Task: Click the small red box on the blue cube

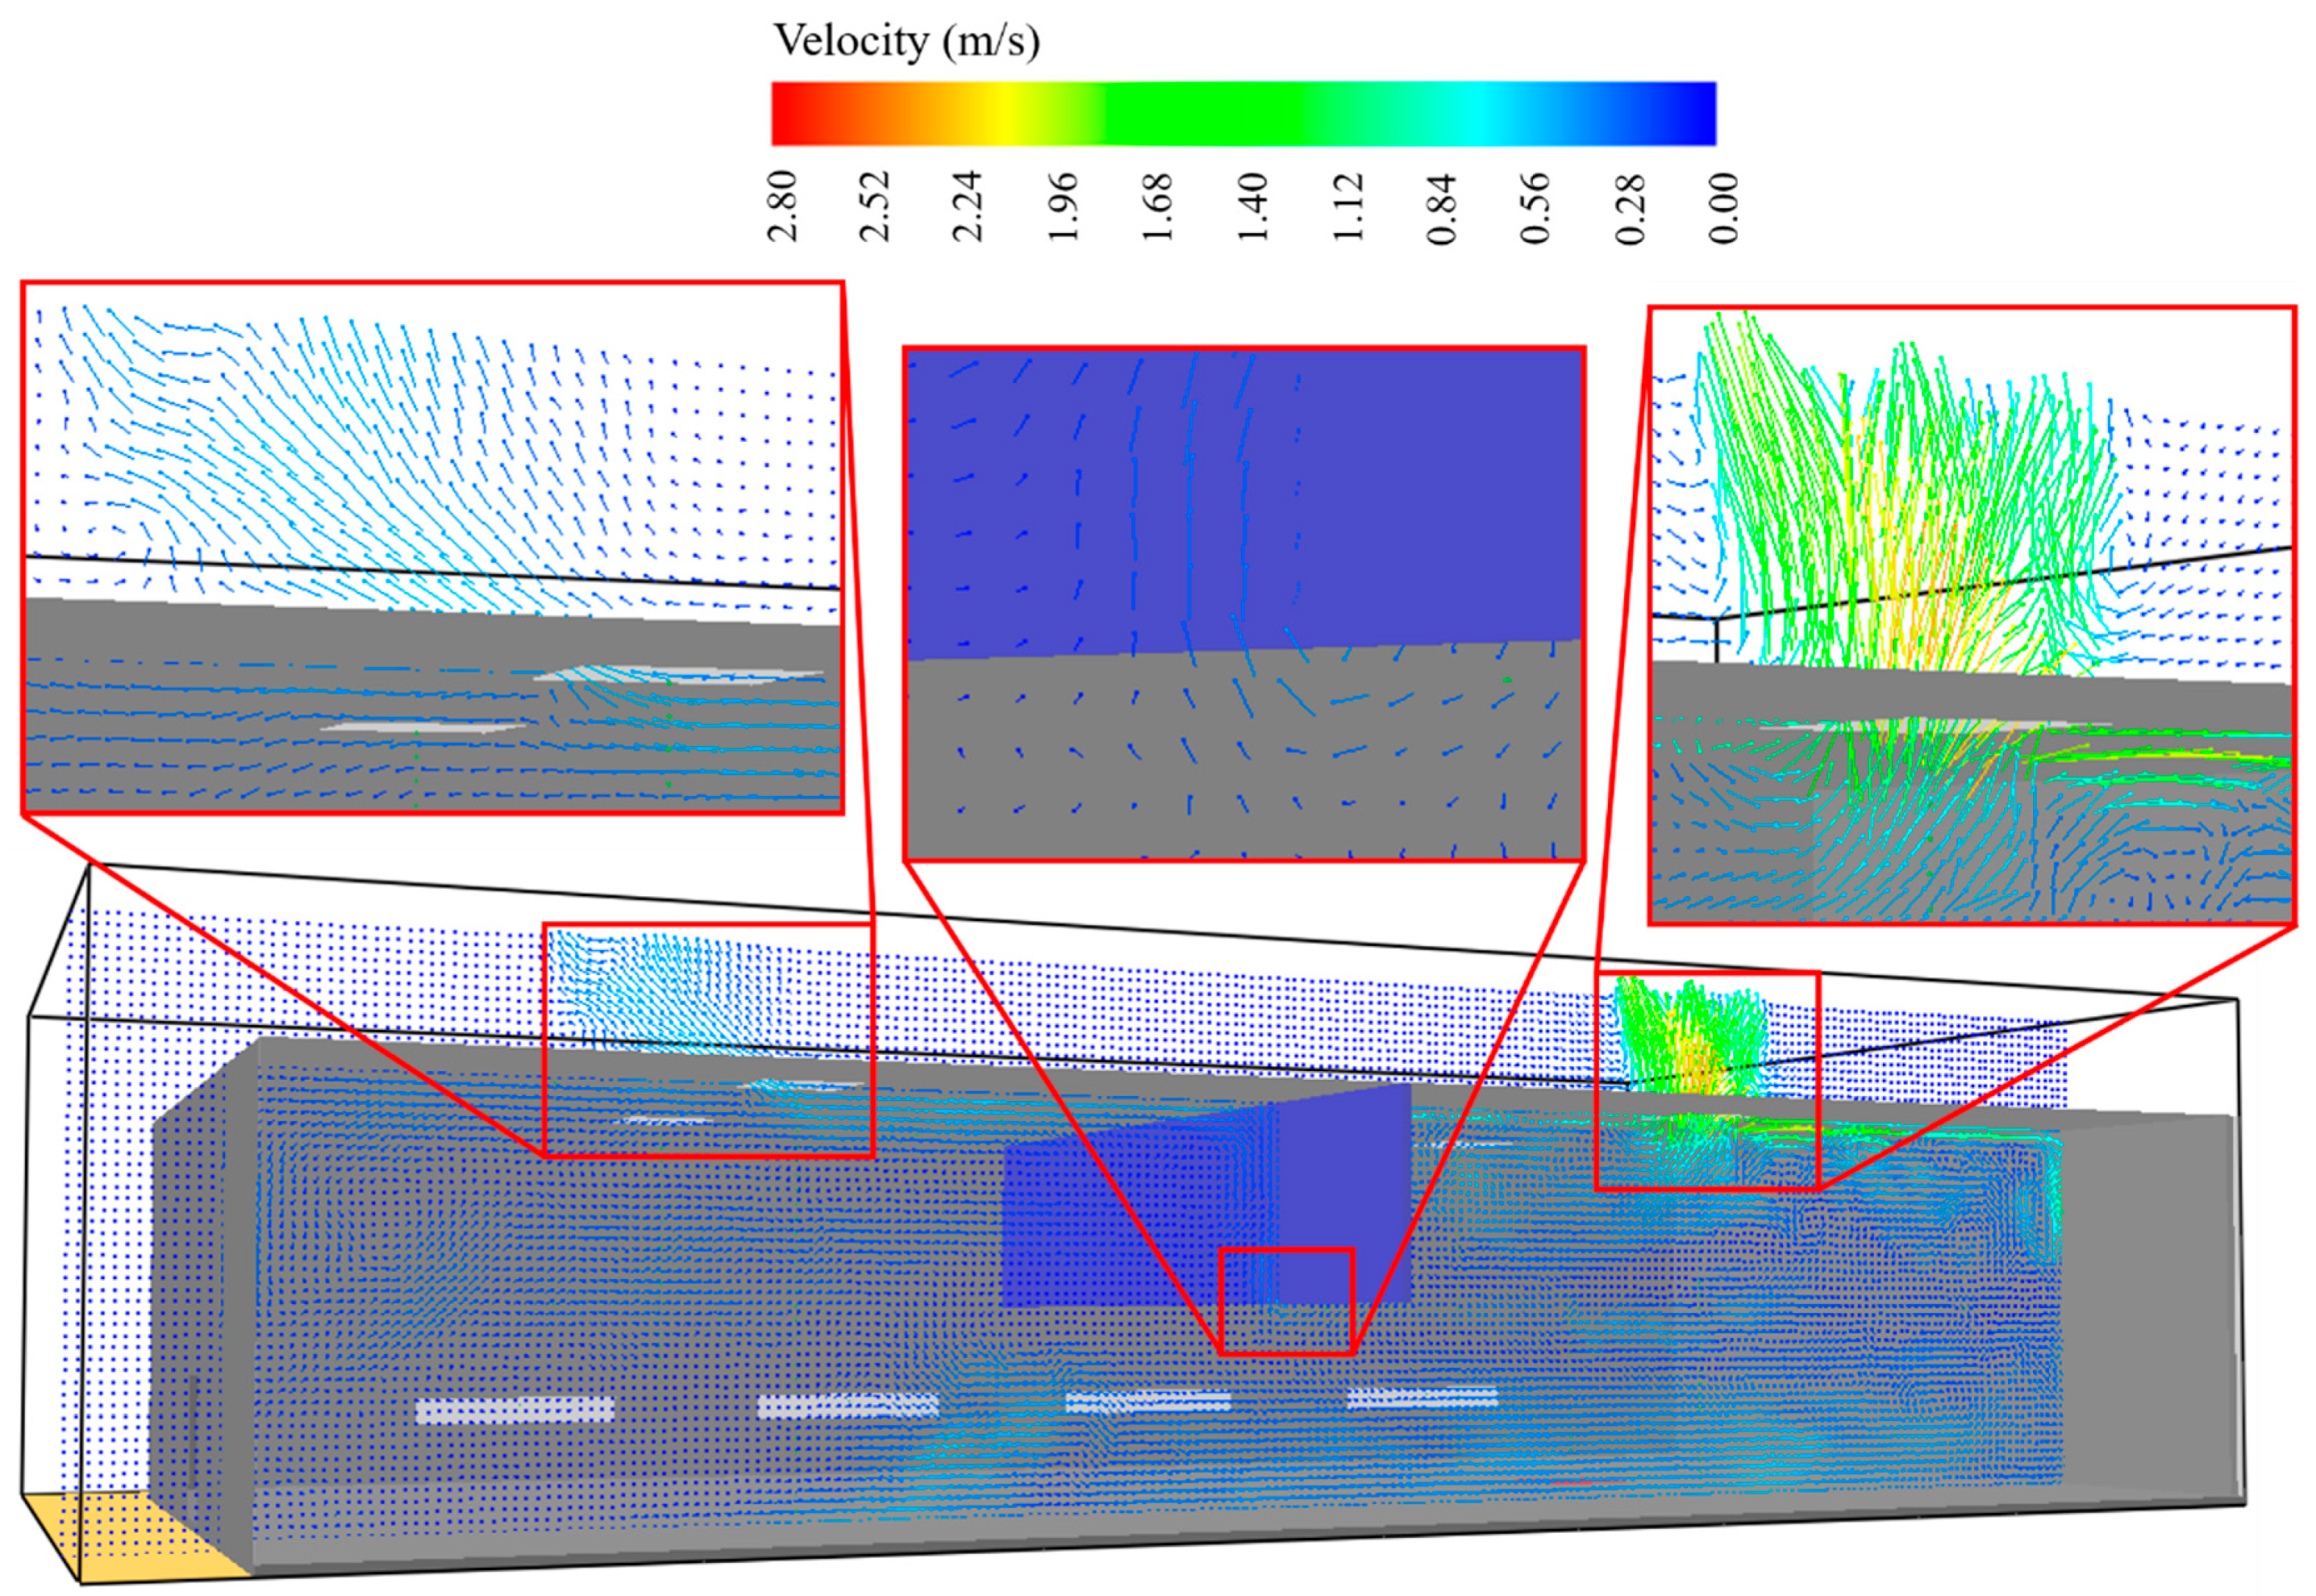Action: point(1286,1302)
